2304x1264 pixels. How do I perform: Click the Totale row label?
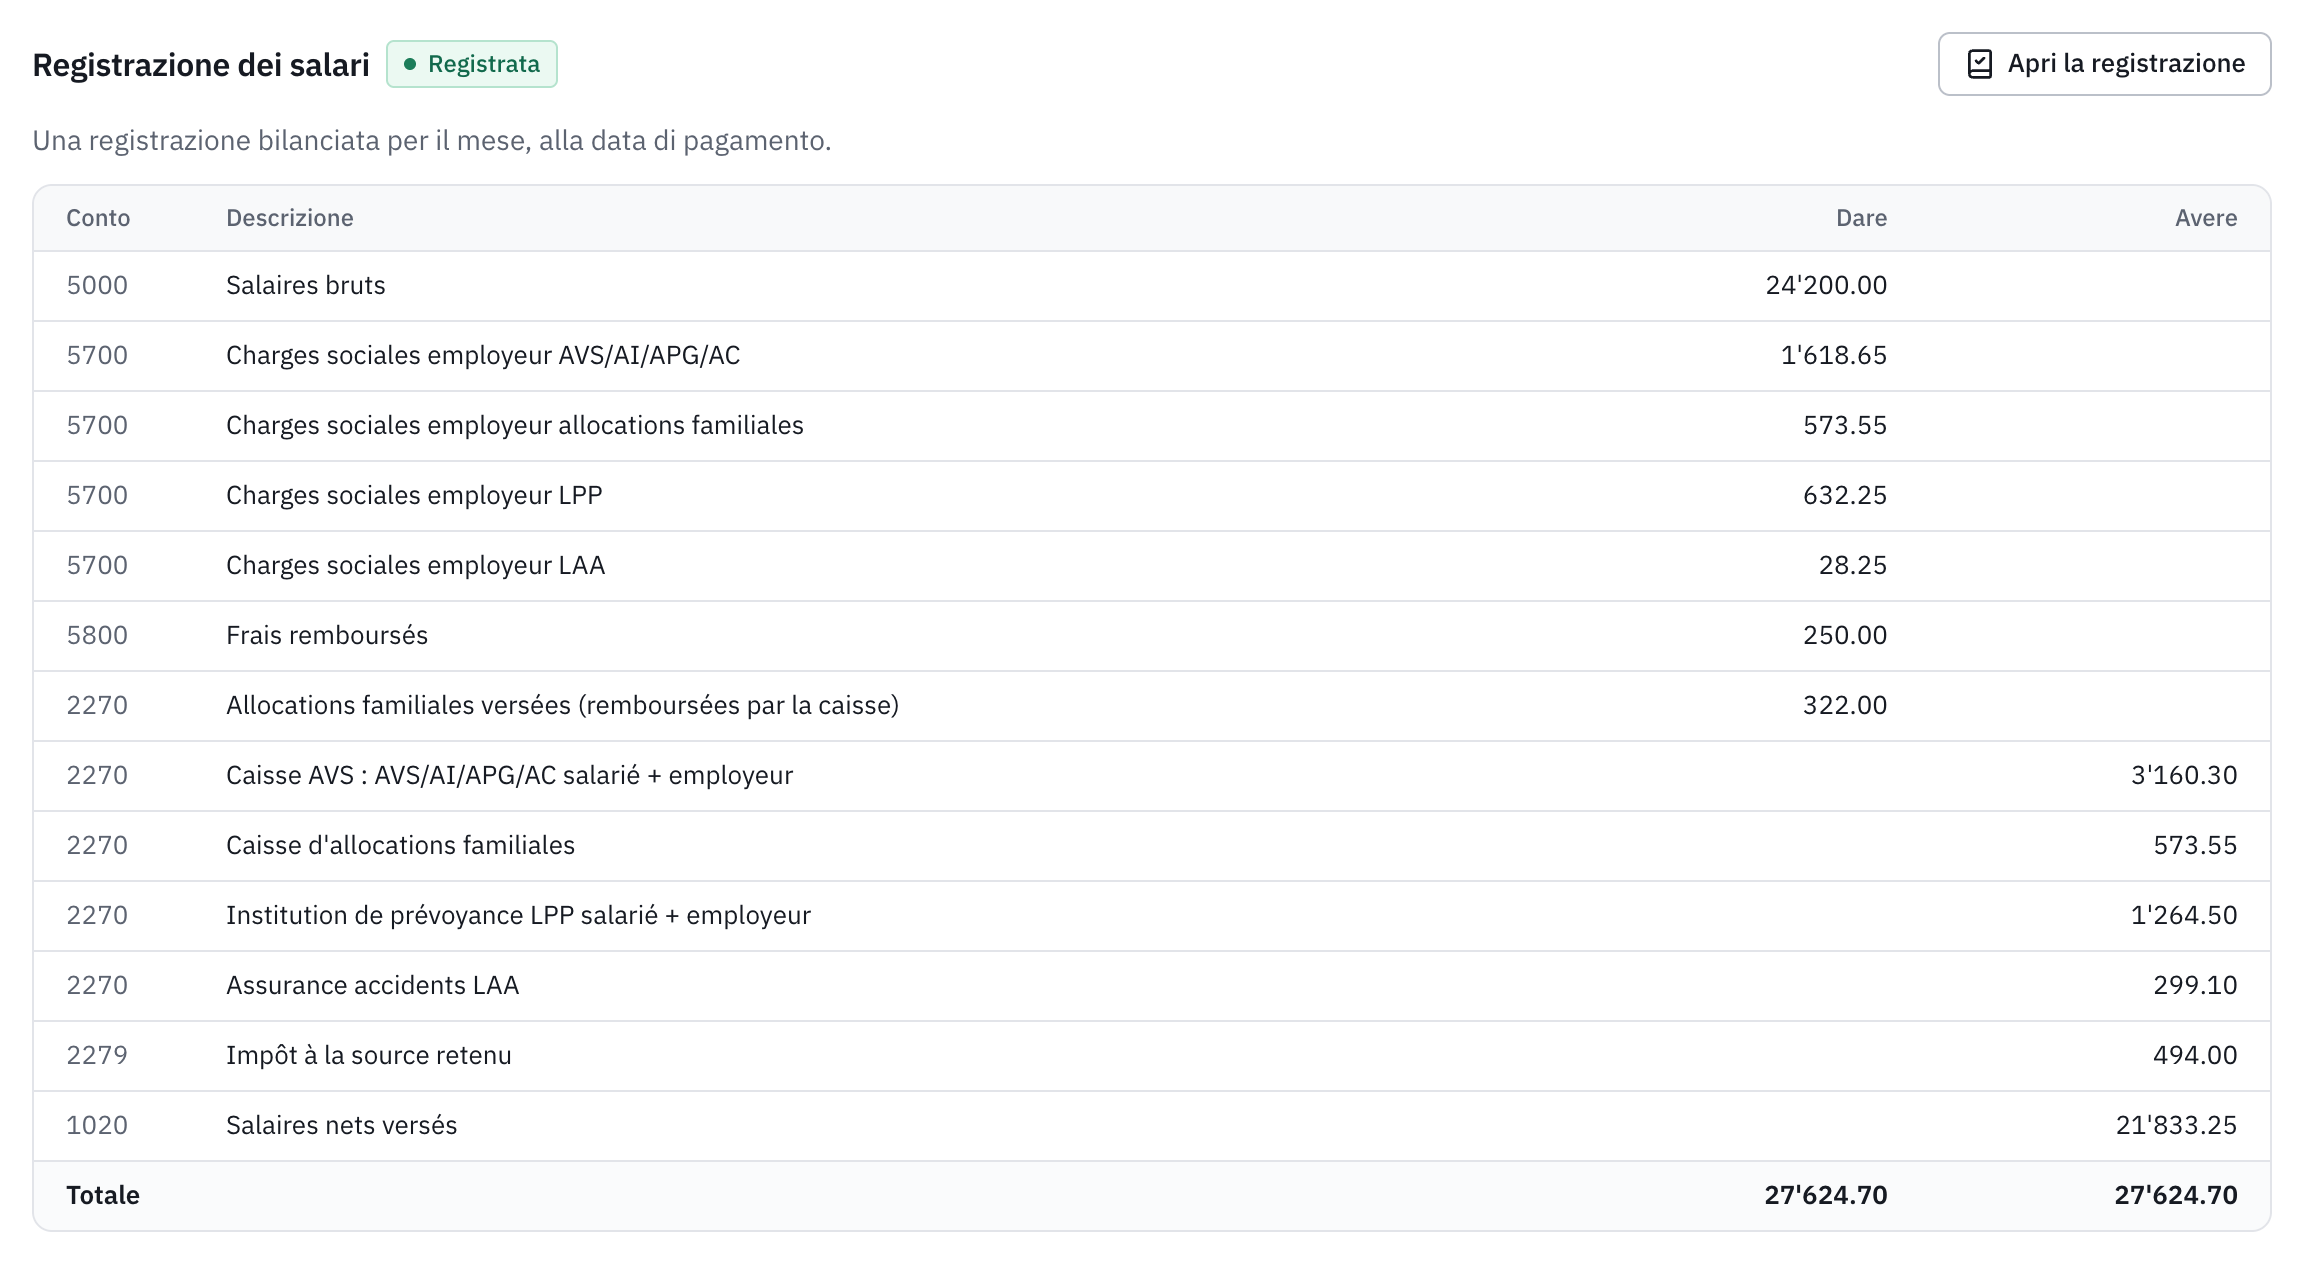point(103,1195)
